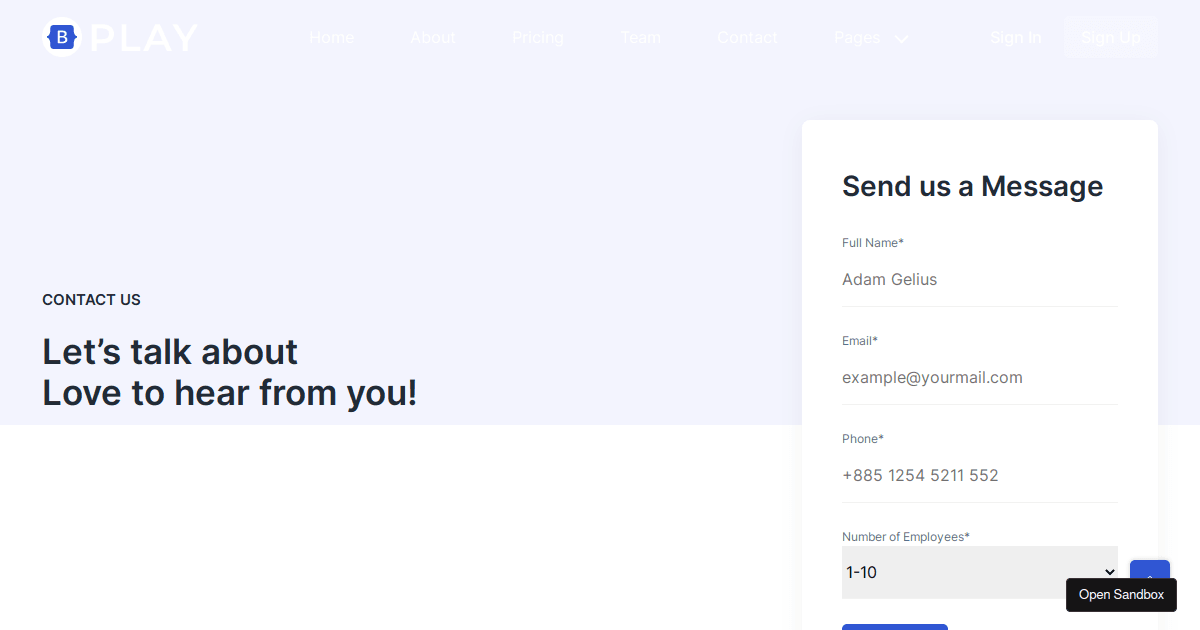Click the blue submit button below the form
The image size is (1200, 630).
click(x=894, y=627)
